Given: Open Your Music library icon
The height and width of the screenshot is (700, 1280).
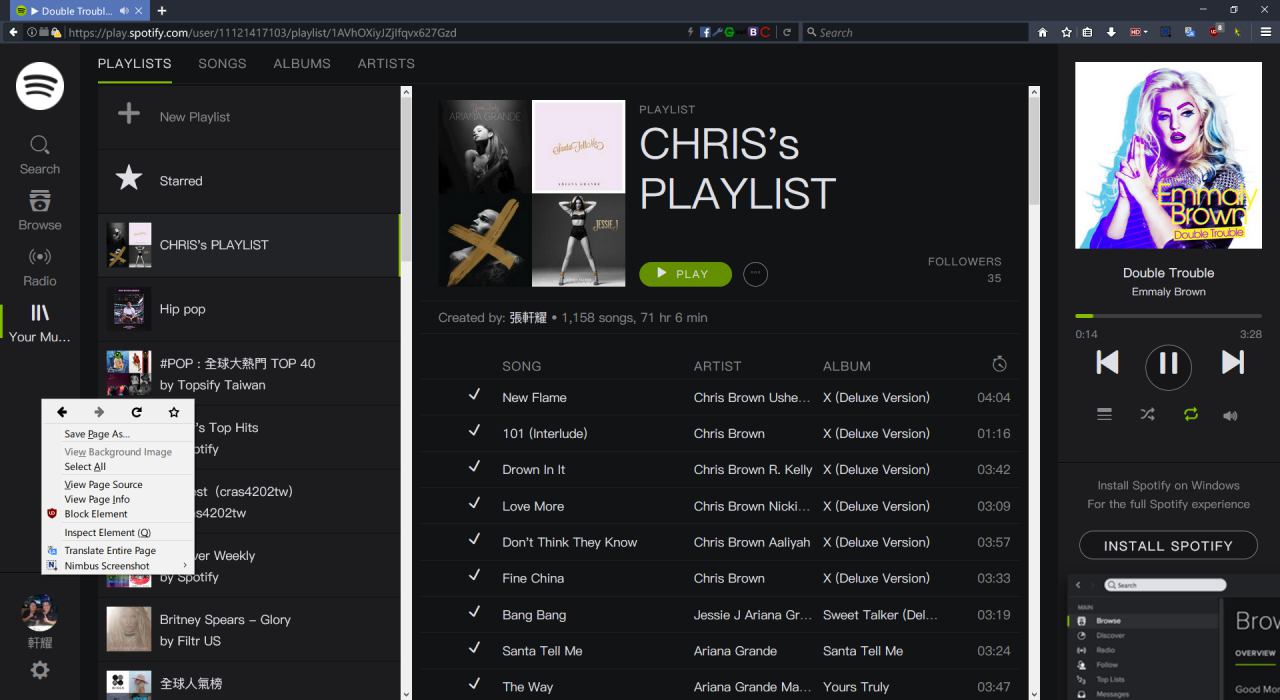Looking at the screenshot, I should click(40, 313).
